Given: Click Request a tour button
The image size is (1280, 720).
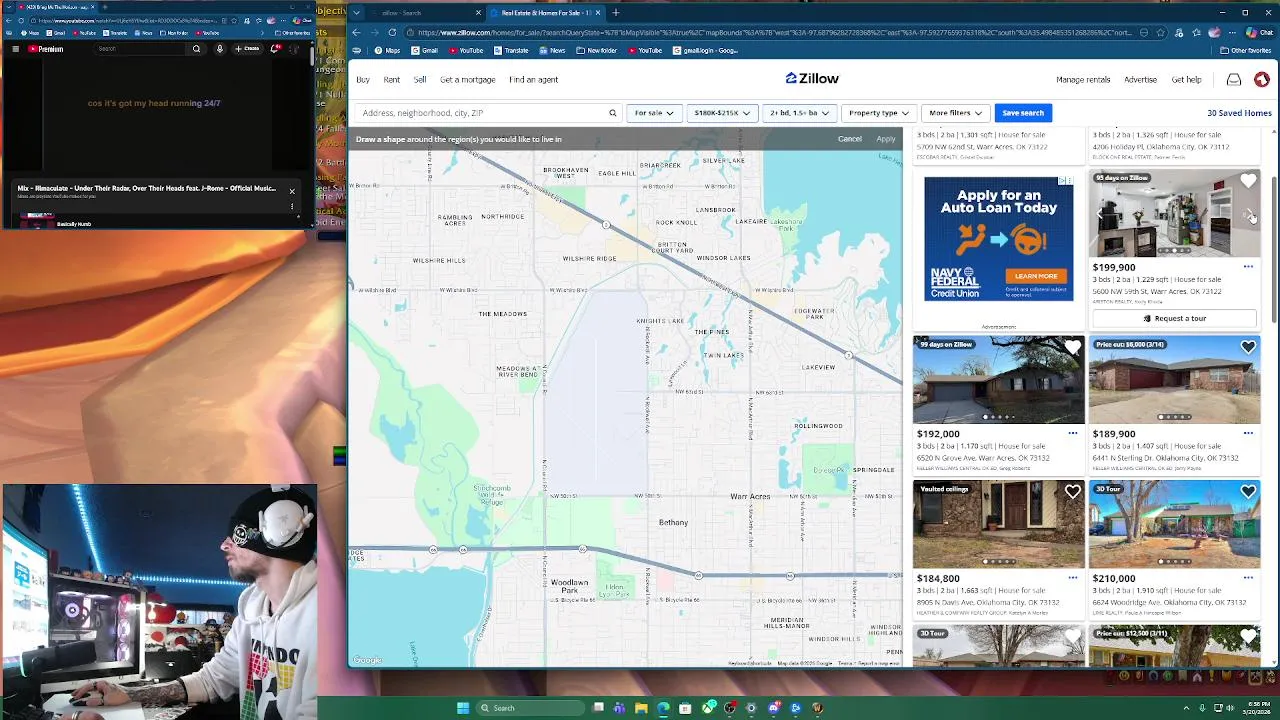Looking at the screenshot, I should (x=1174, y=318).
